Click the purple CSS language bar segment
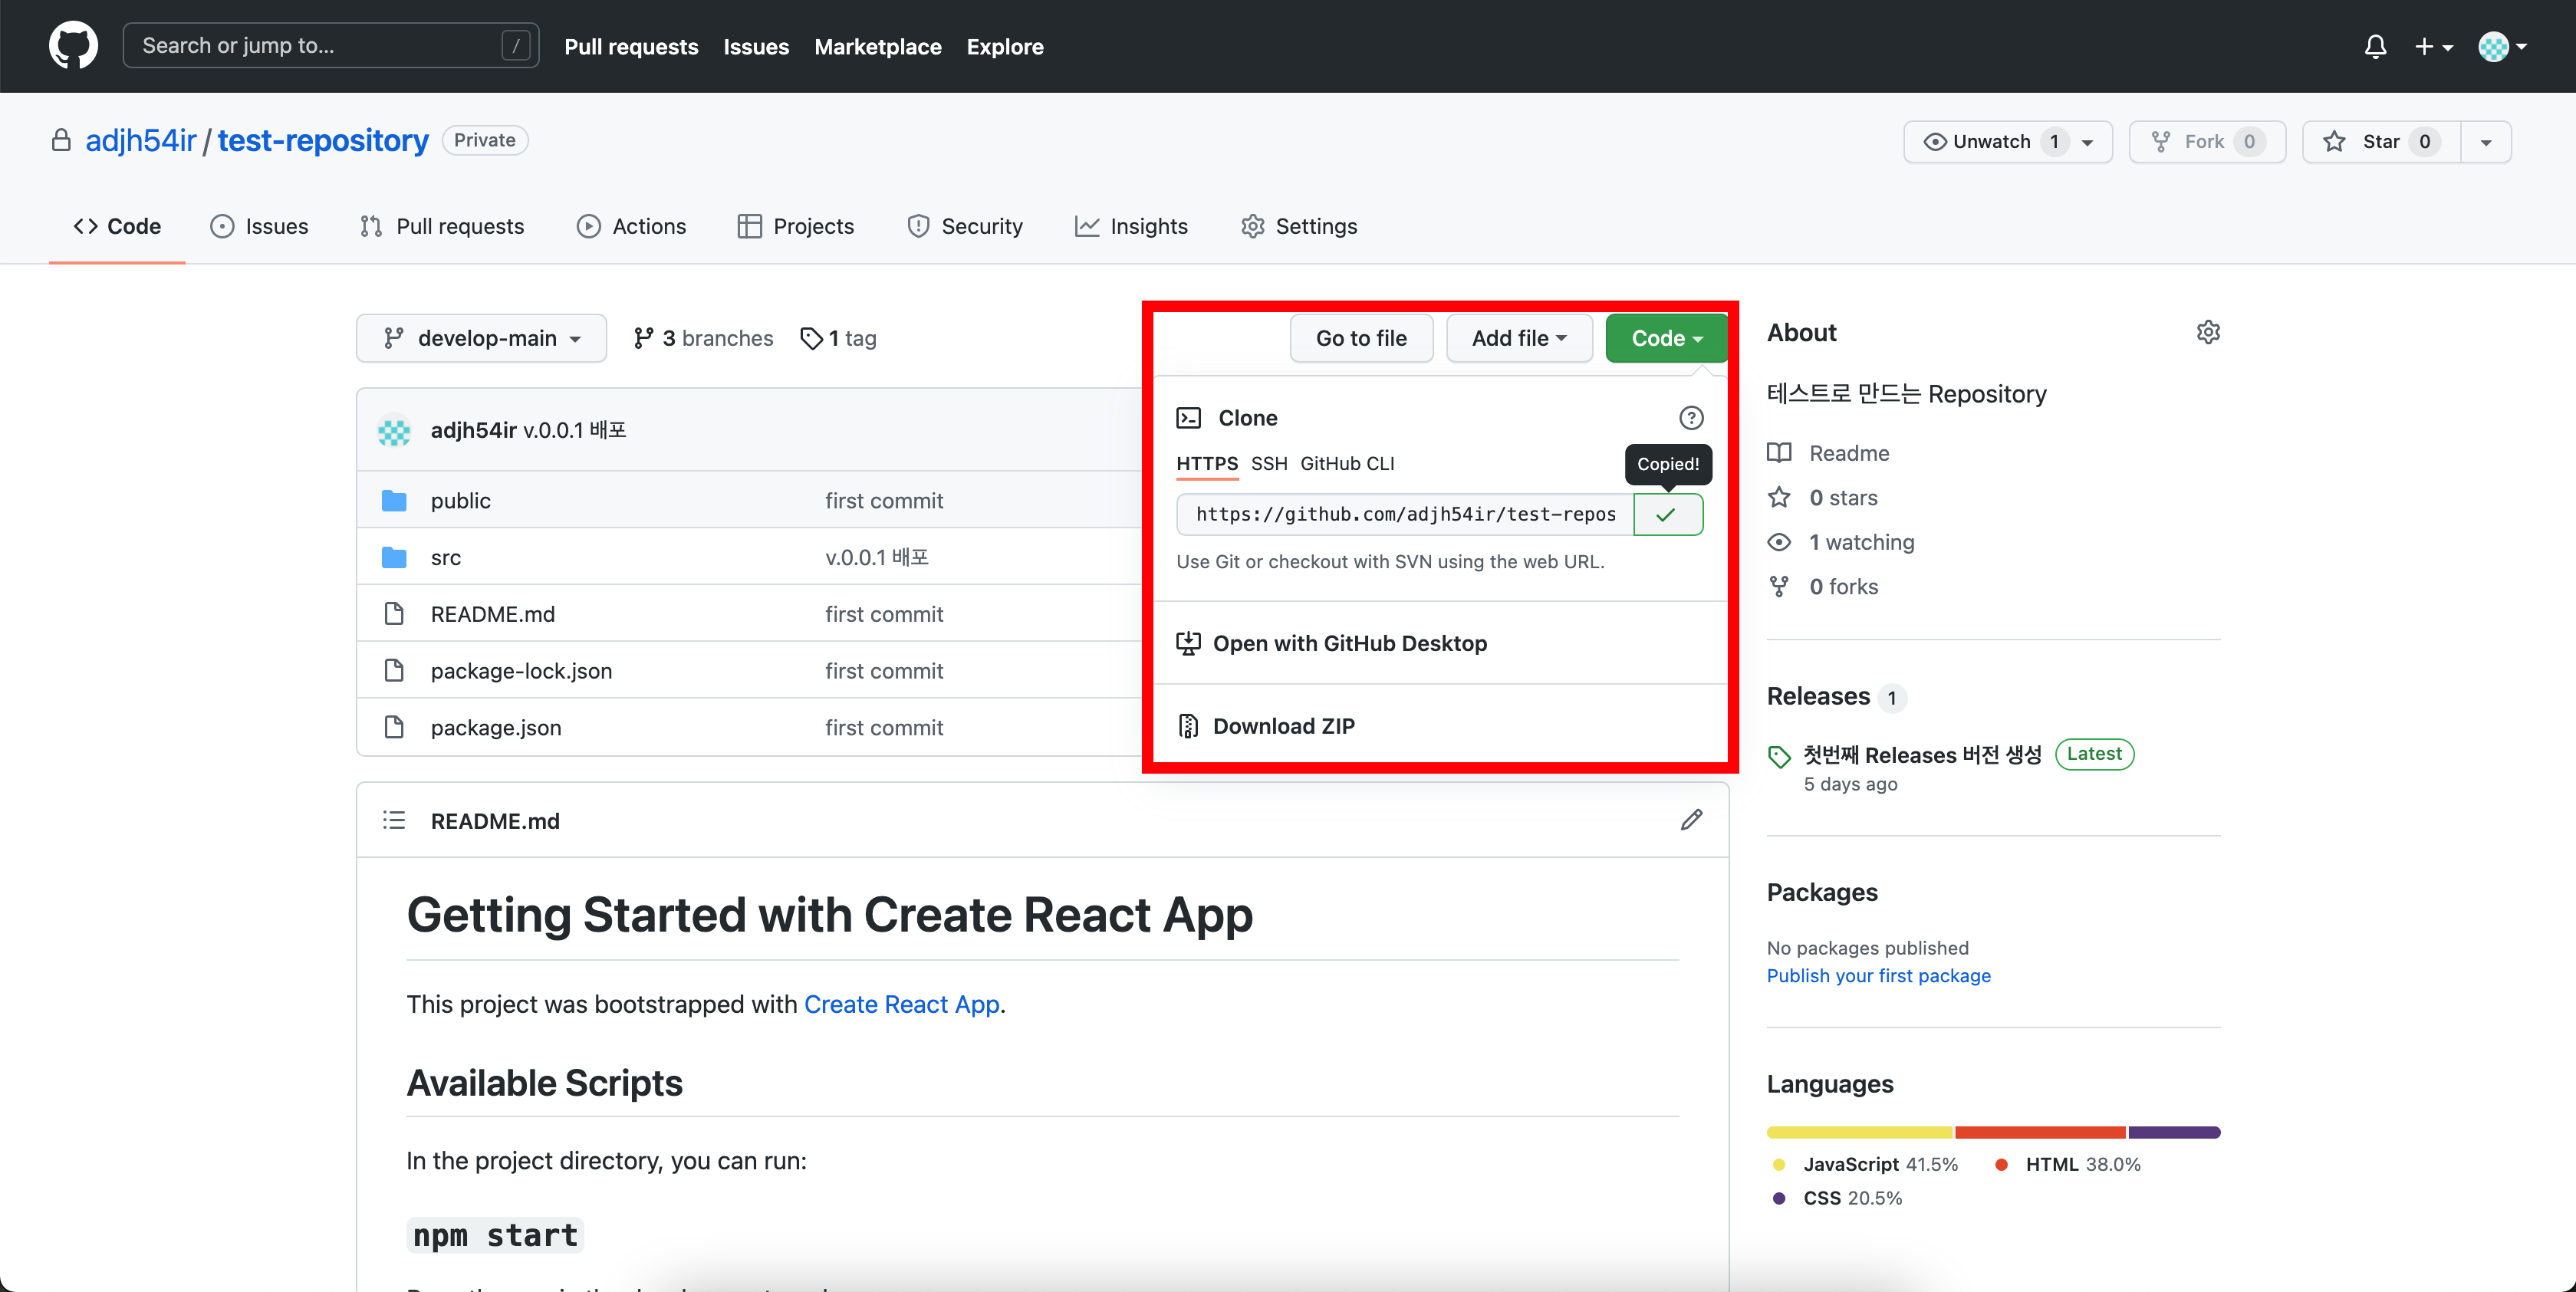2576x1292 pixels. (2174, 1133)
